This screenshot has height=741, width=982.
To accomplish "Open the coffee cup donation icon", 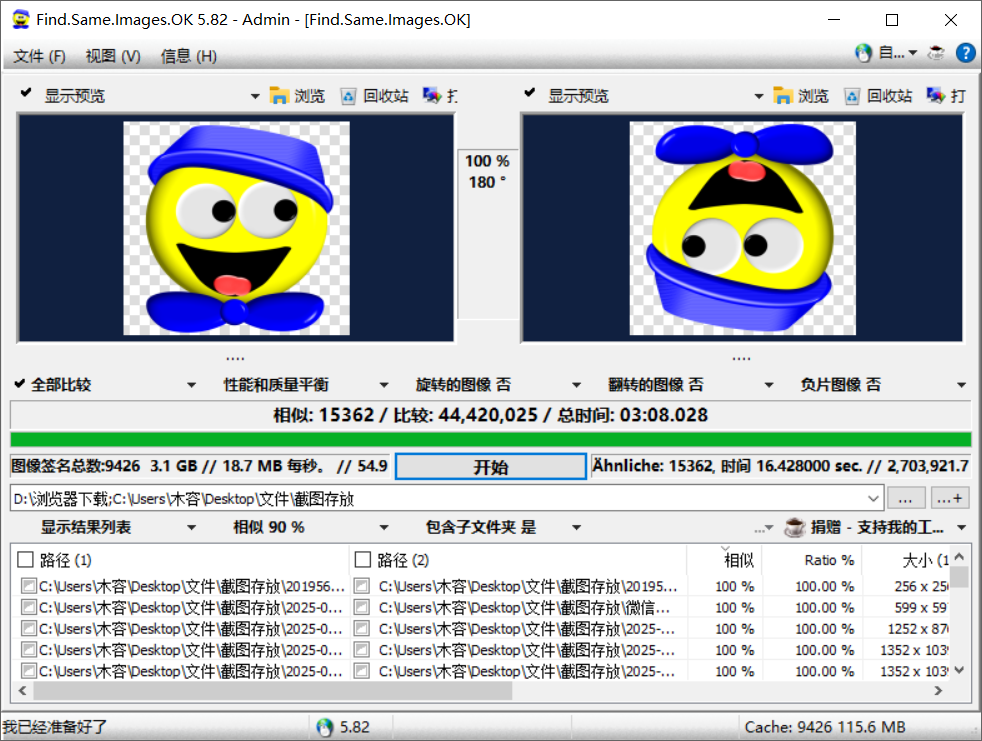I will [x=937, y=53].
